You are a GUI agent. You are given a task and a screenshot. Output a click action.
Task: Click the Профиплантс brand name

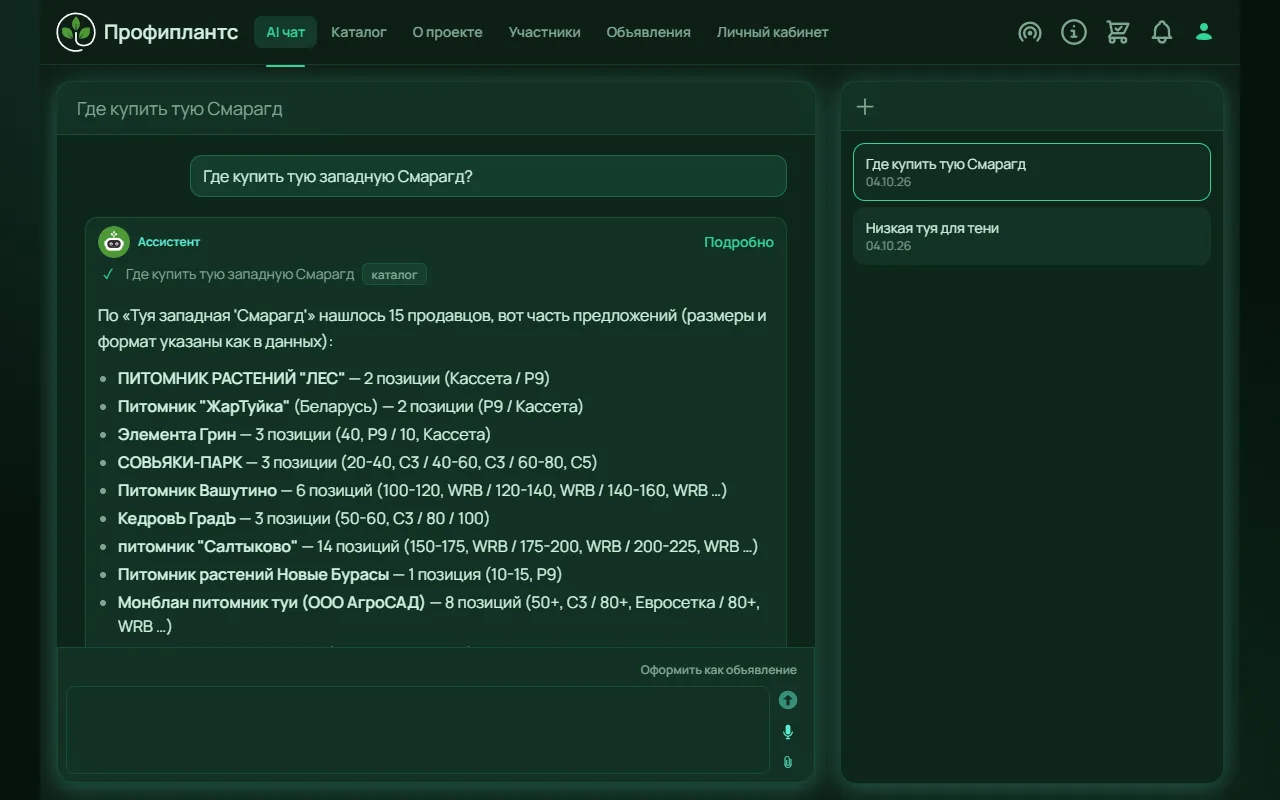click(x=171, y=32)
